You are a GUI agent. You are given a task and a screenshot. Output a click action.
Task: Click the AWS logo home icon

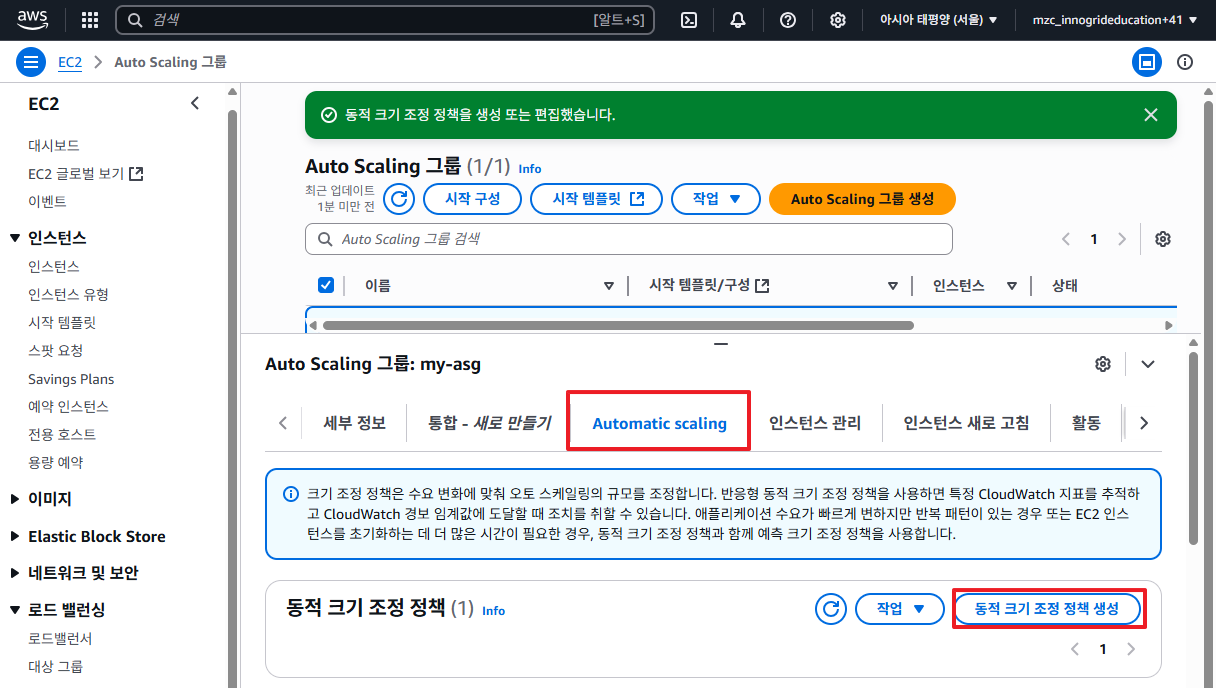(x=31, y=20)
